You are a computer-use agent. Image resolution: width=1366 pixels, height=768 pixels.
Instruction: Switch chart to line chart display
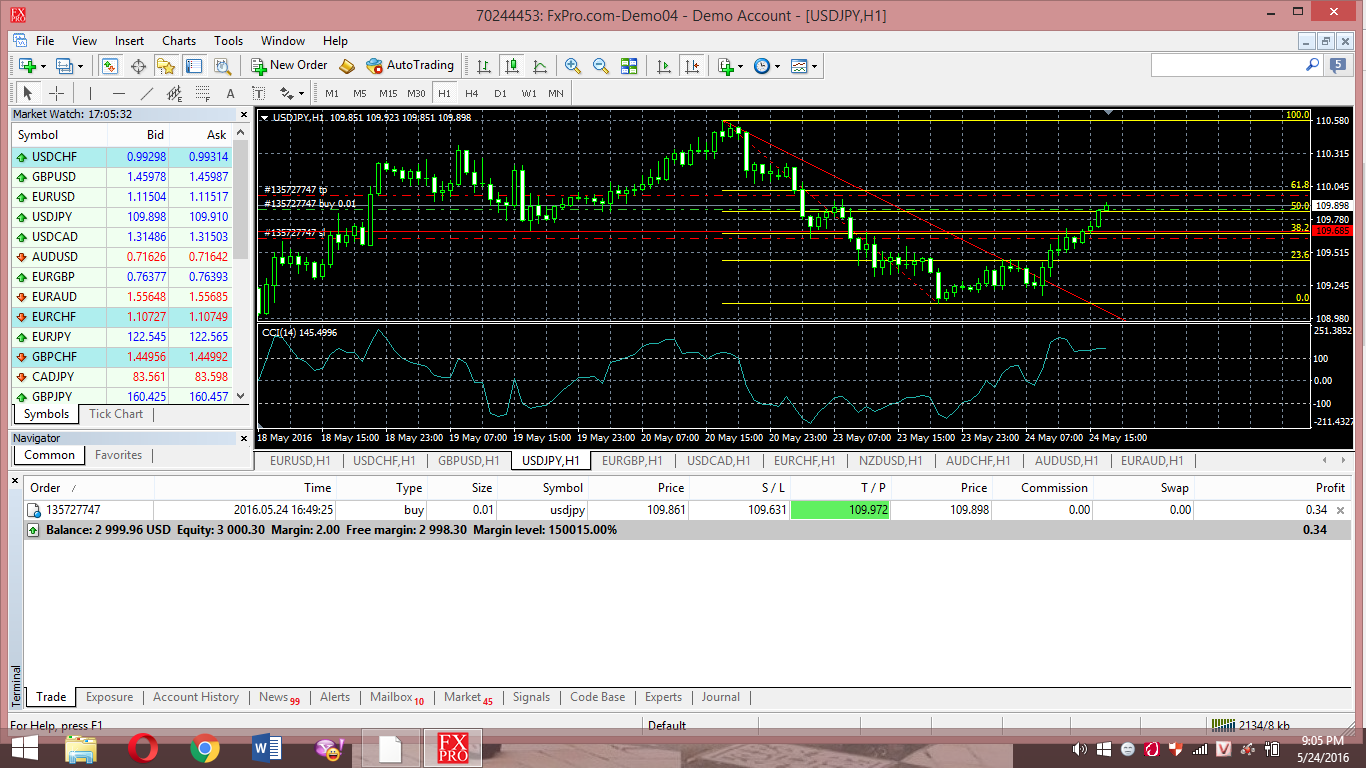pyautogui.click(x=540, y=65)
